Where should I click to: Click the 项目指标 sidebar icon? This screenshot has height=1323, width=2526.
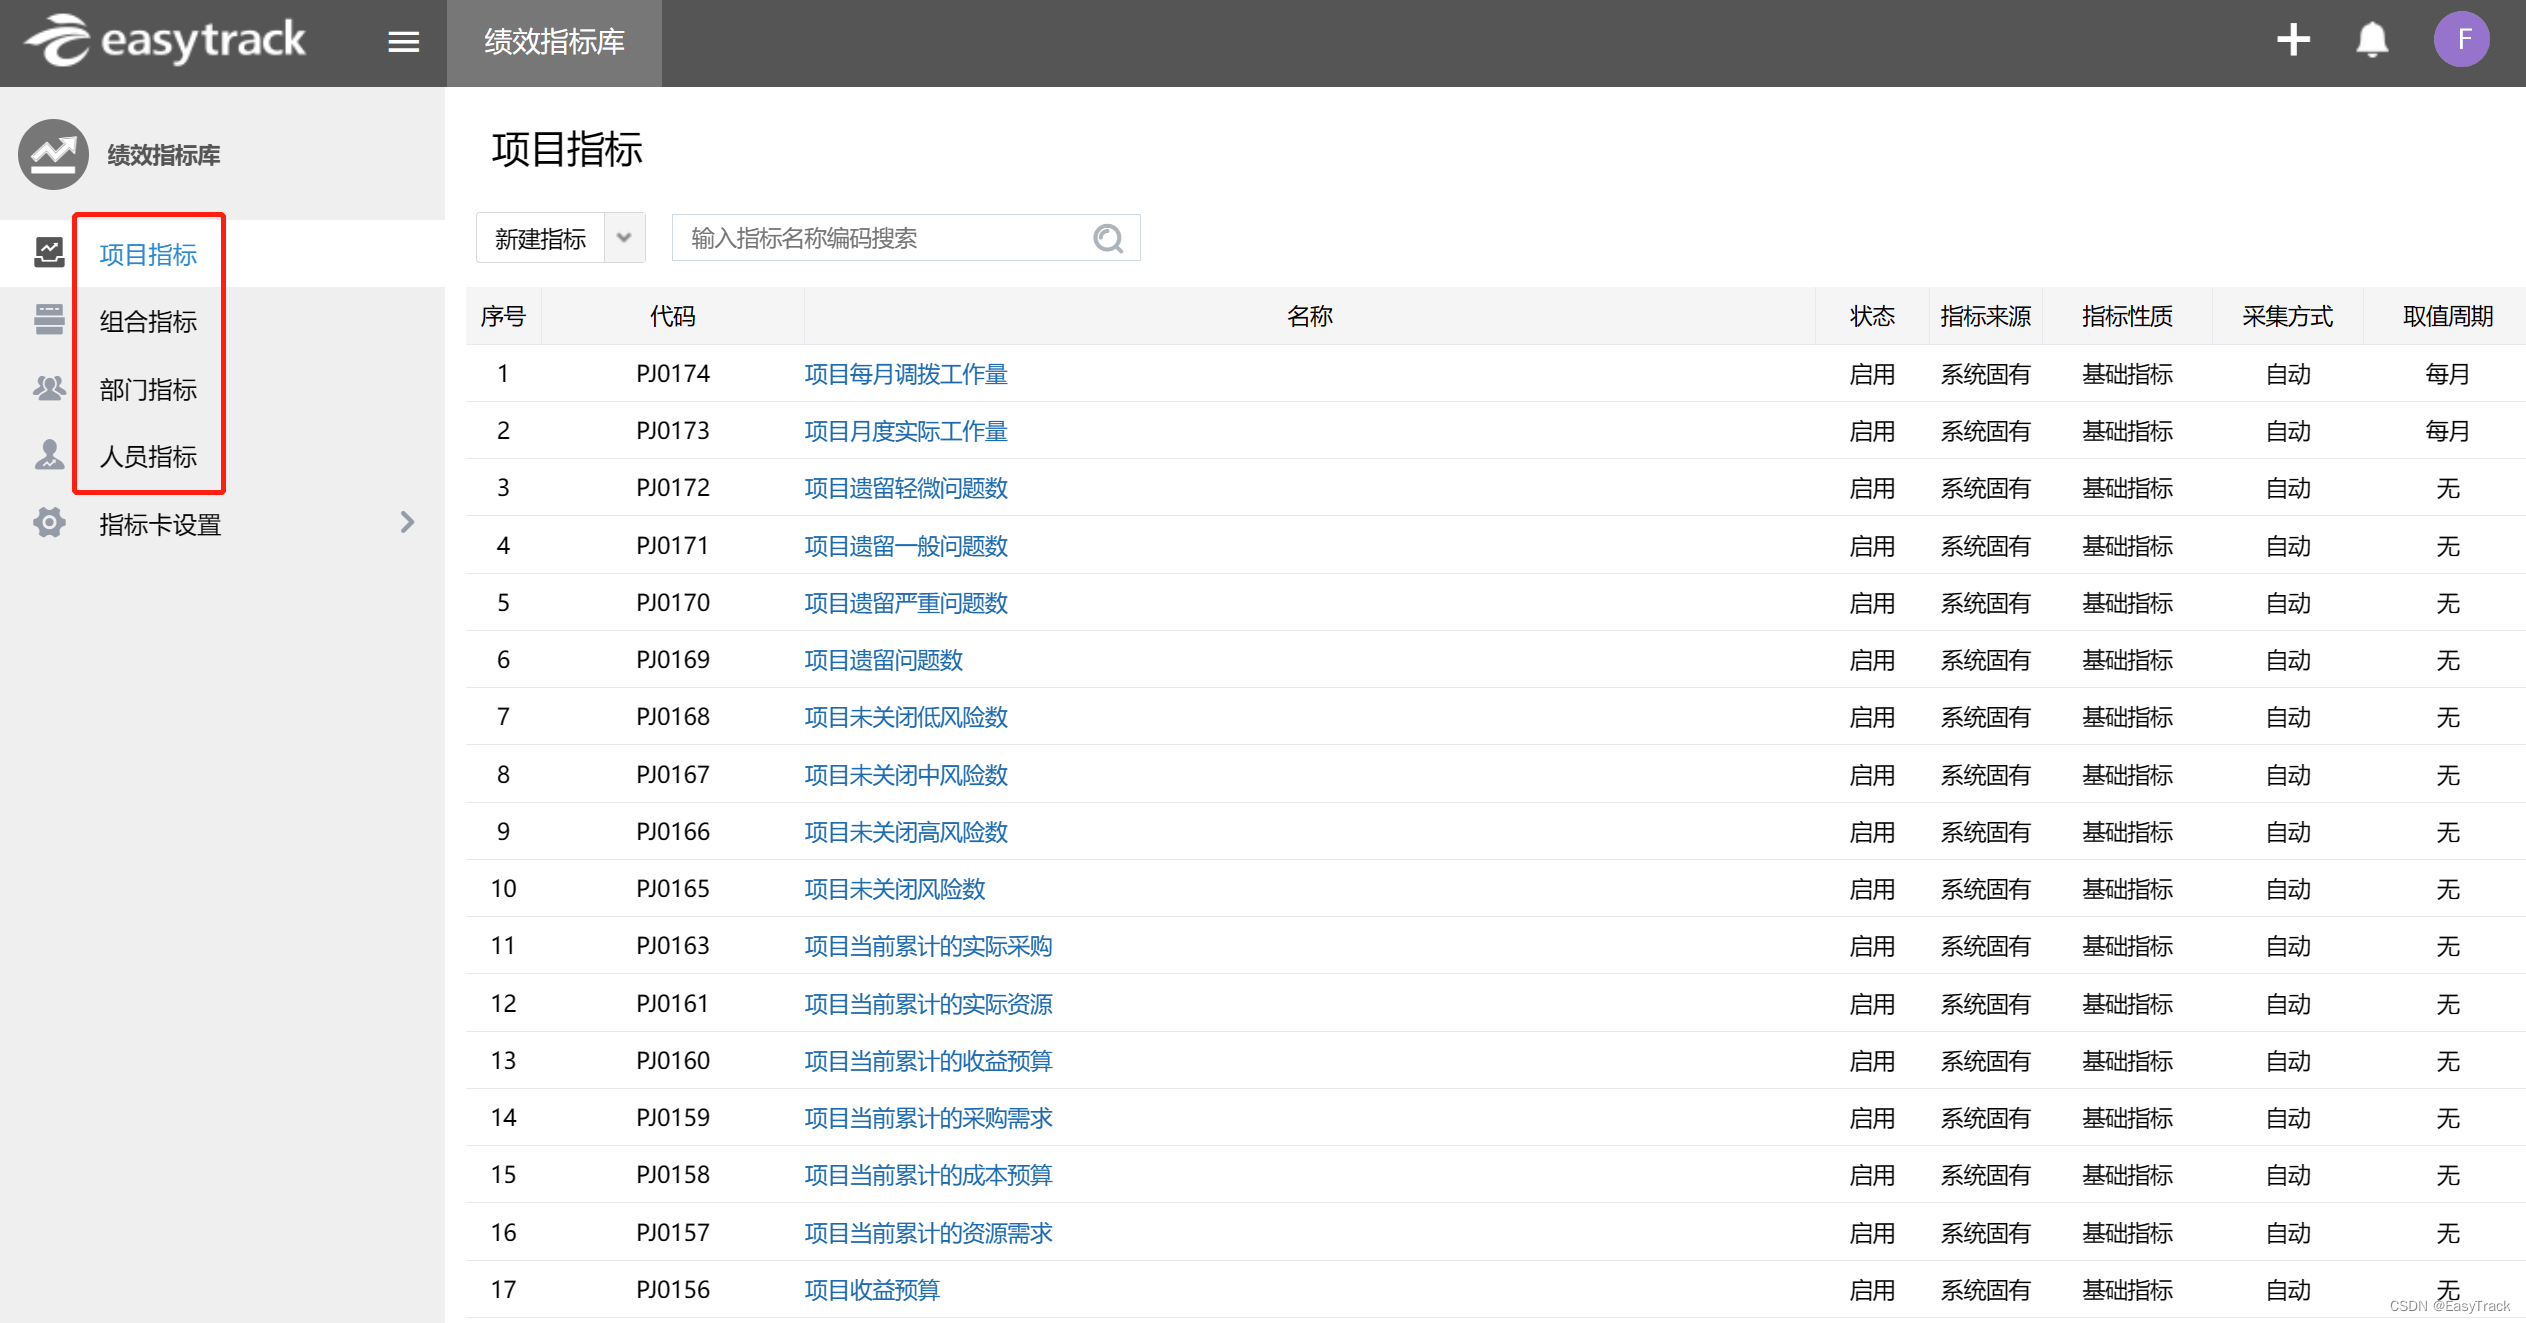[49, 252]
